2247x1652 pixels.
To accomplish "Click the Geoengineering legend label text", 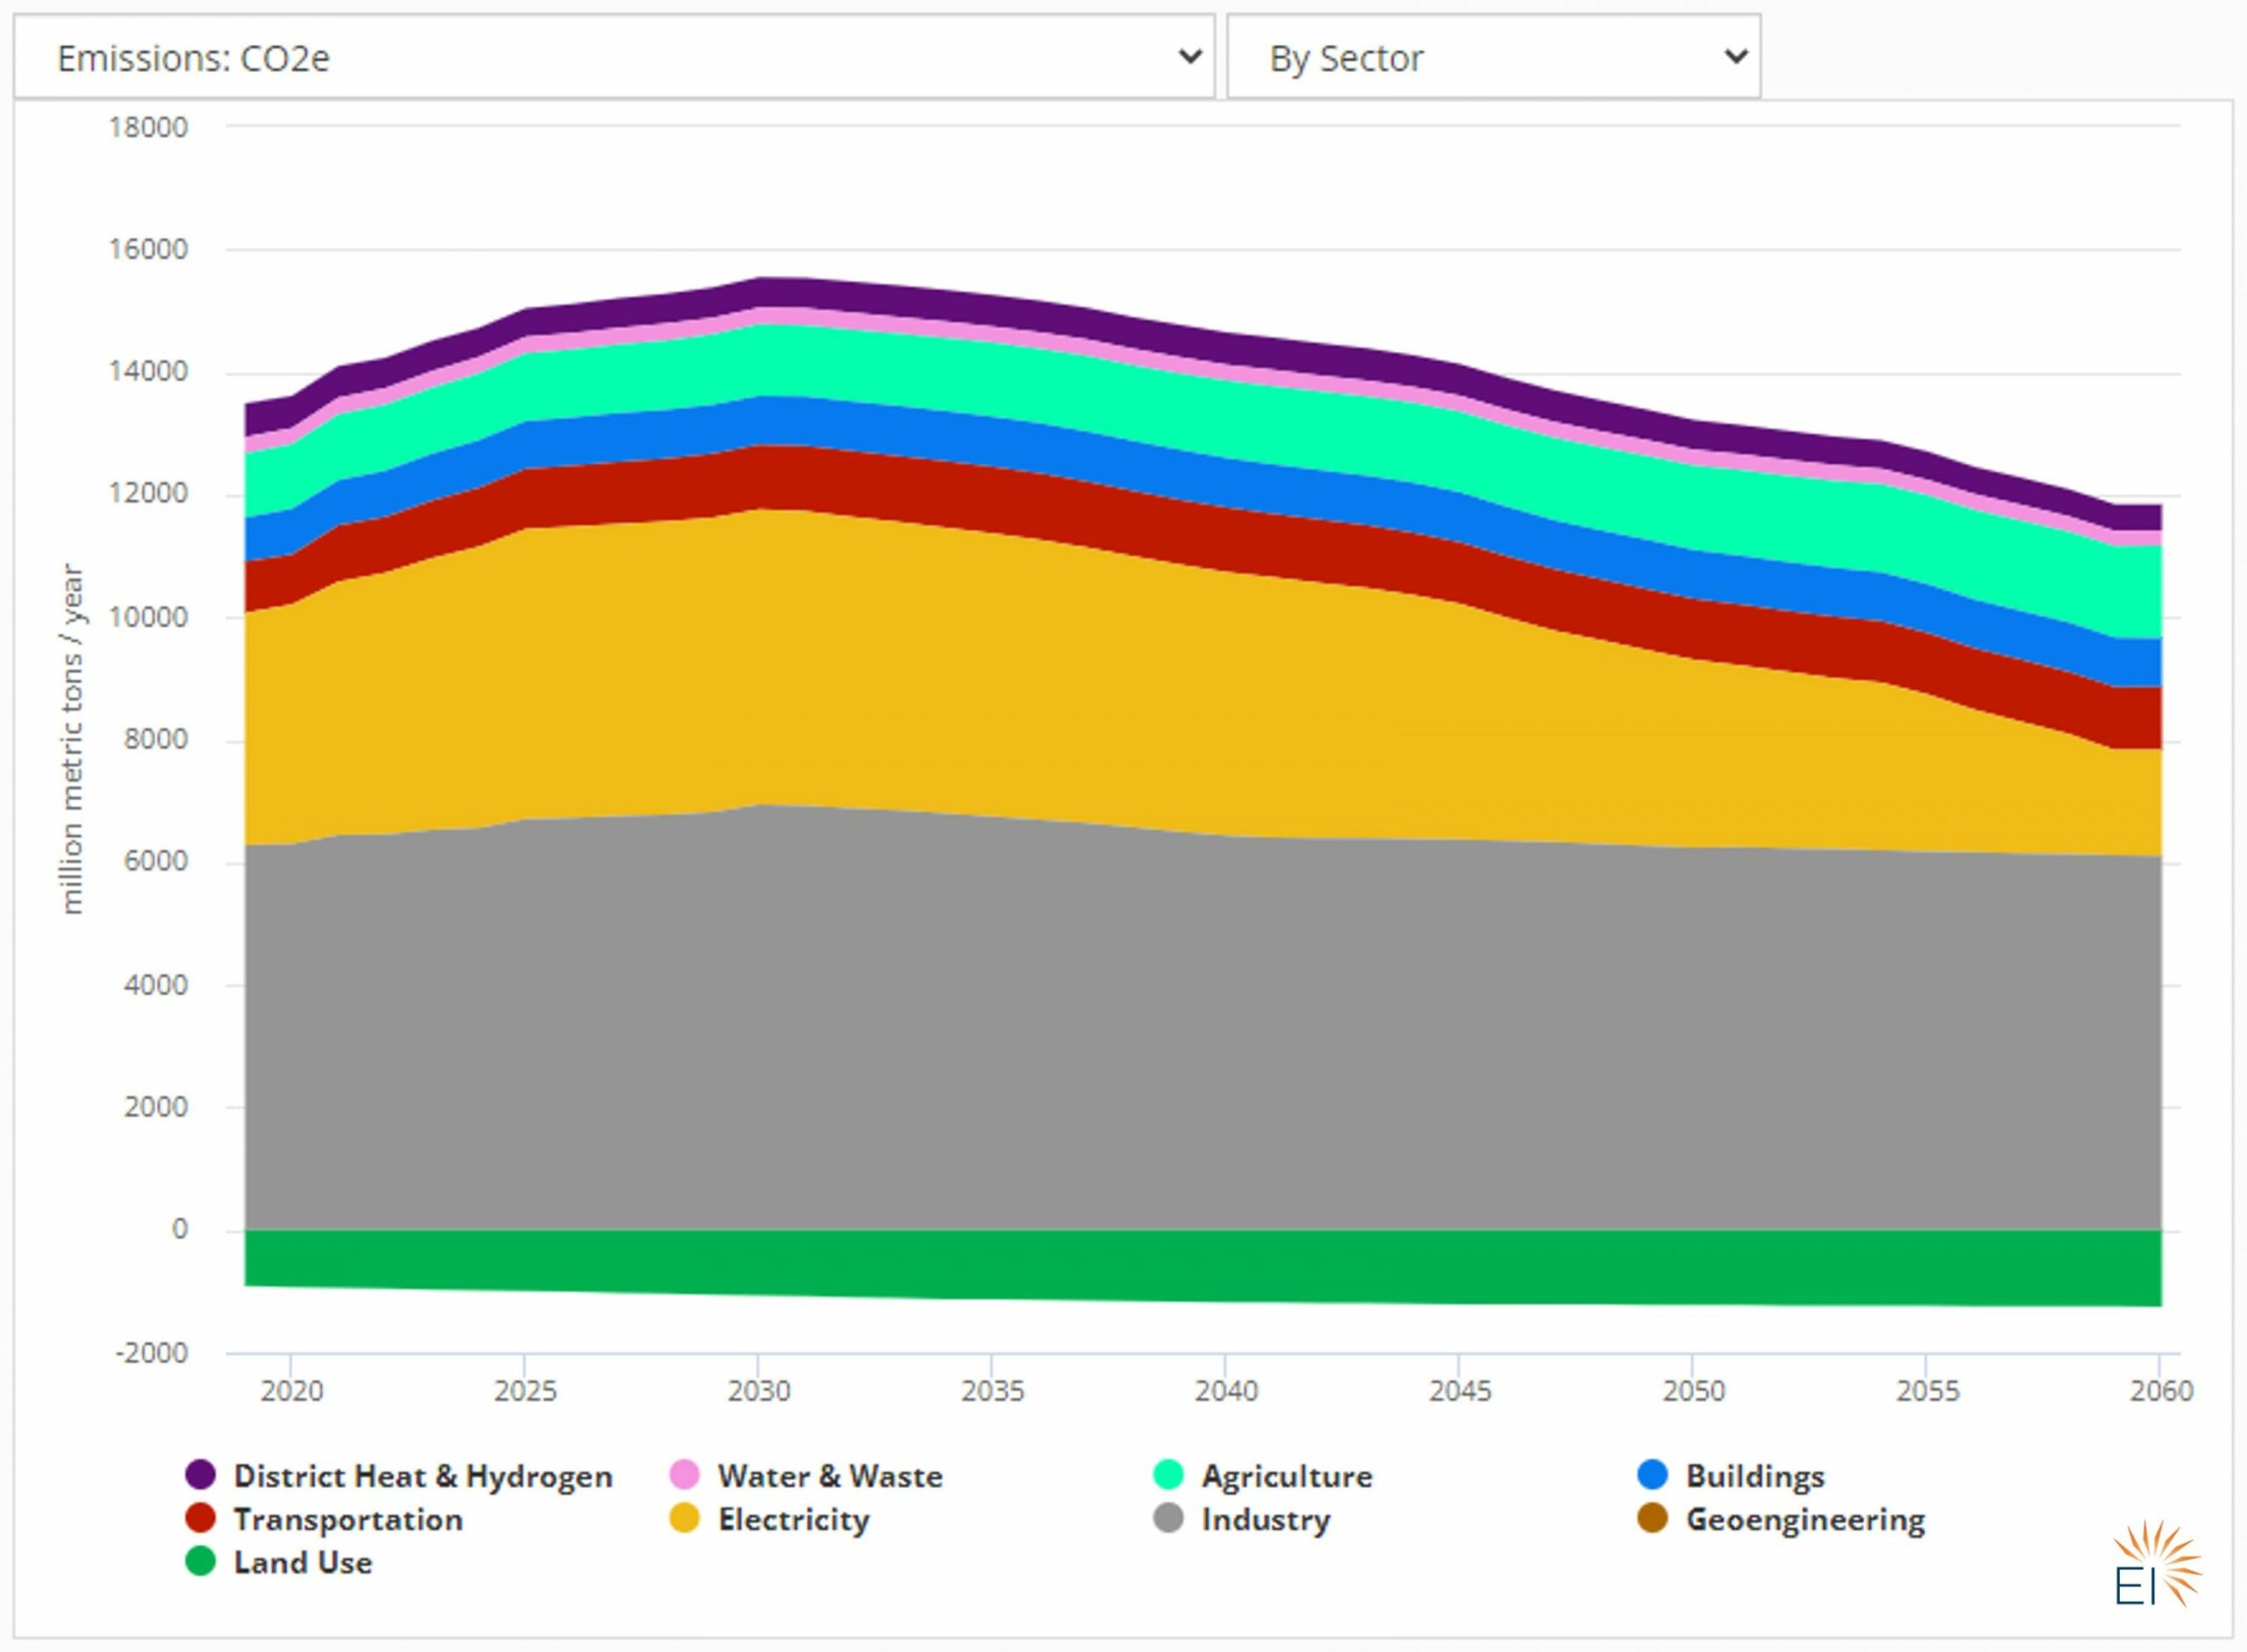I will (x=1805, y=1519).
